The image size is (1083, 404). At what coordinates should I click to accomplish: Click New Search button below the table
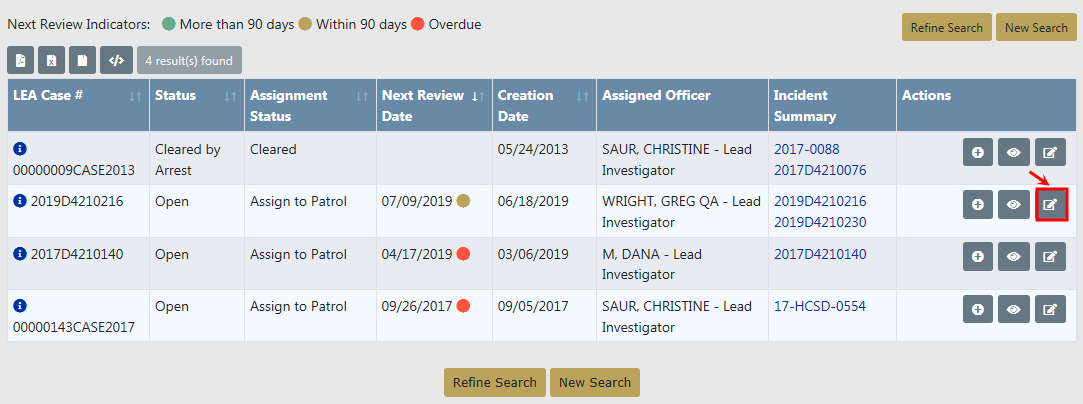point(595,382)
